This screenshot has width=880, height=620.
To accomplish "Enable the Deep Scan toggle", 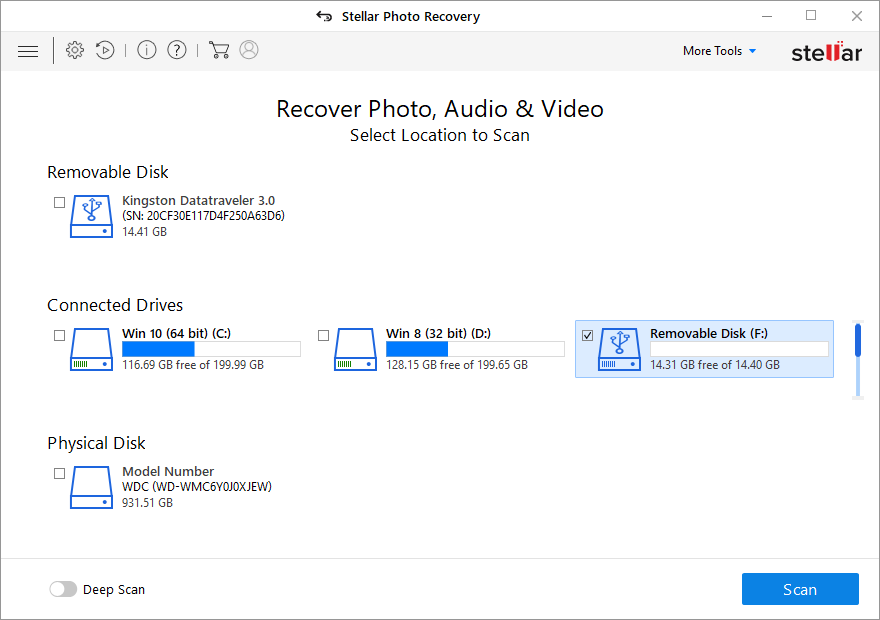I will 63,589.
